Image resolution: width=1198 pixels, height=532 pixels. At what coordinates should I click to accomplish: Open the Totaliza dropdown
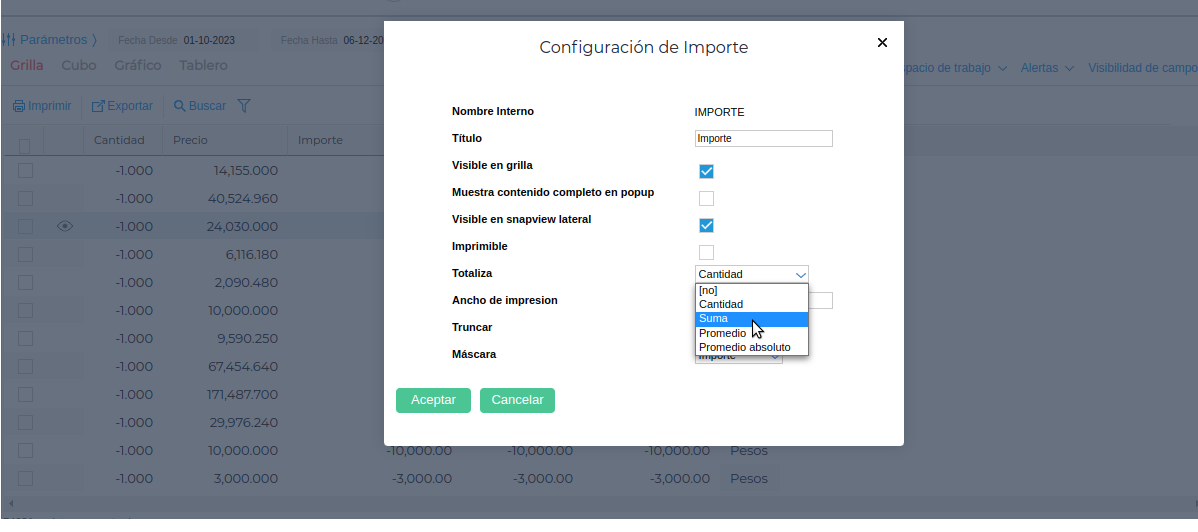(x=752, y=274)
